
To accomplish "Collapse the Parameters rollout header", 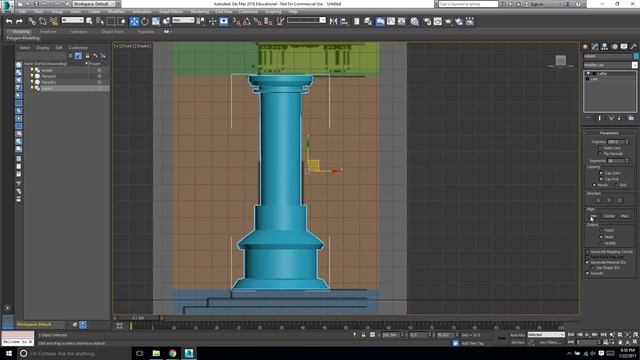I will coord(609,133).
